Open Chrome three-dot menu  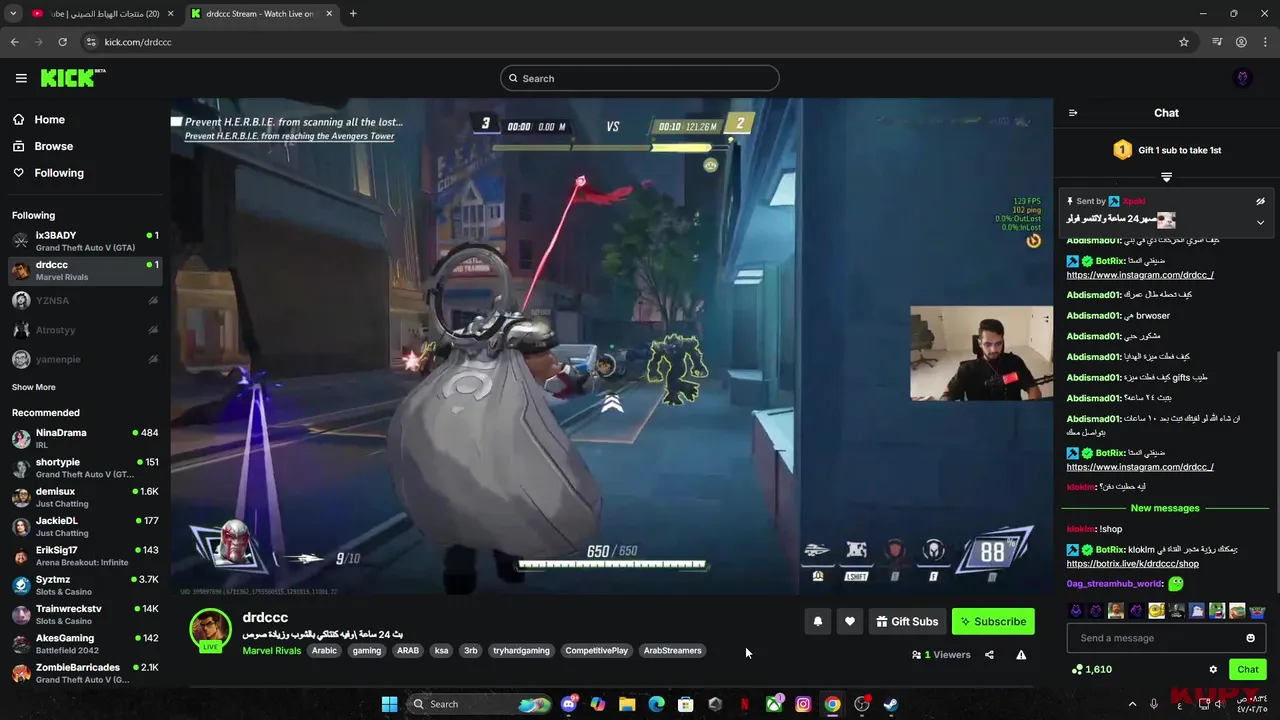pyautogui.click(x=1266, y=42)
